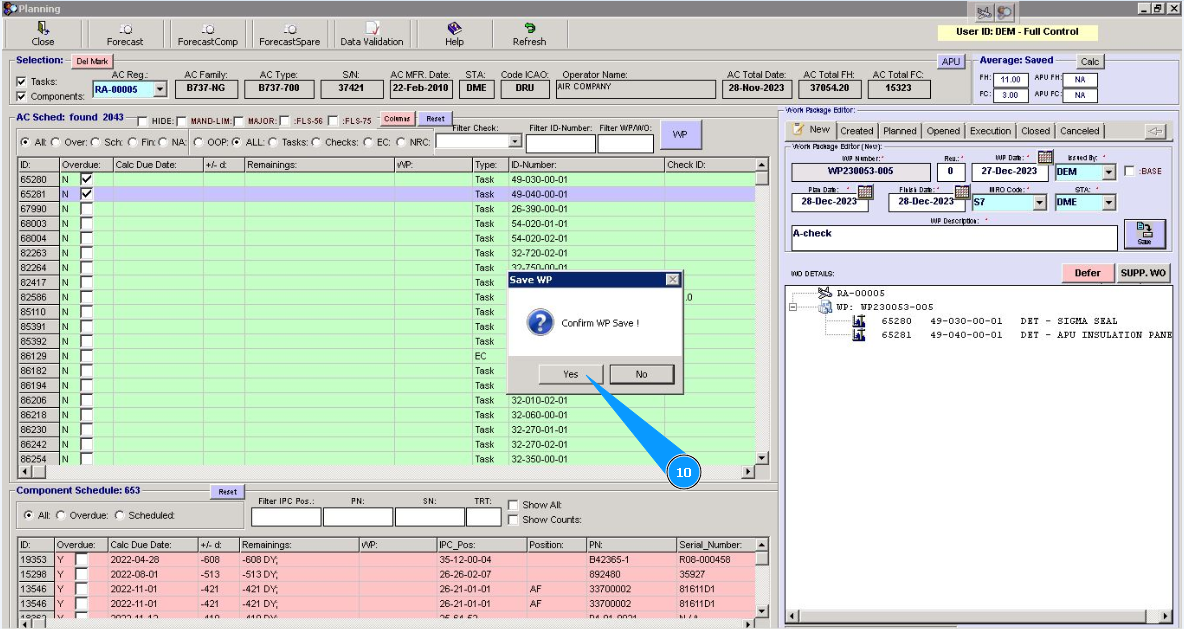
Task: Click the Help book icon
Action: (x=453, y=29)
